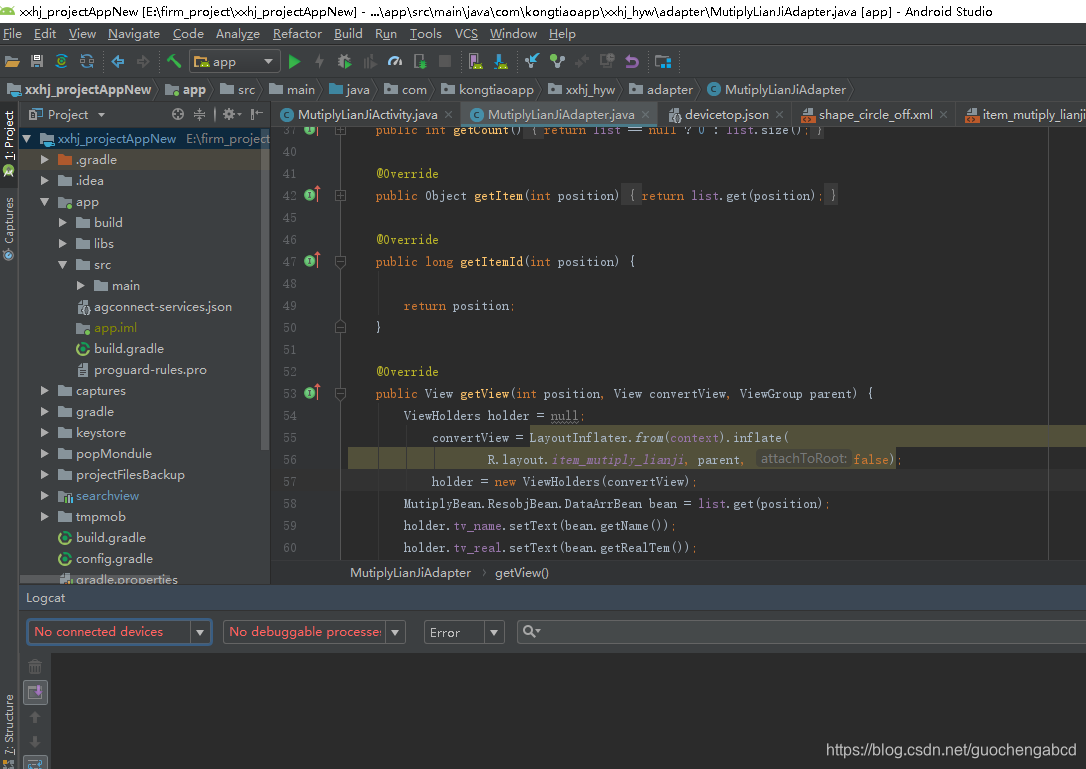The width and height of the screenshot is (1086, 769).
Task: Collapse the app module folder
Action: tap(44, 202)
